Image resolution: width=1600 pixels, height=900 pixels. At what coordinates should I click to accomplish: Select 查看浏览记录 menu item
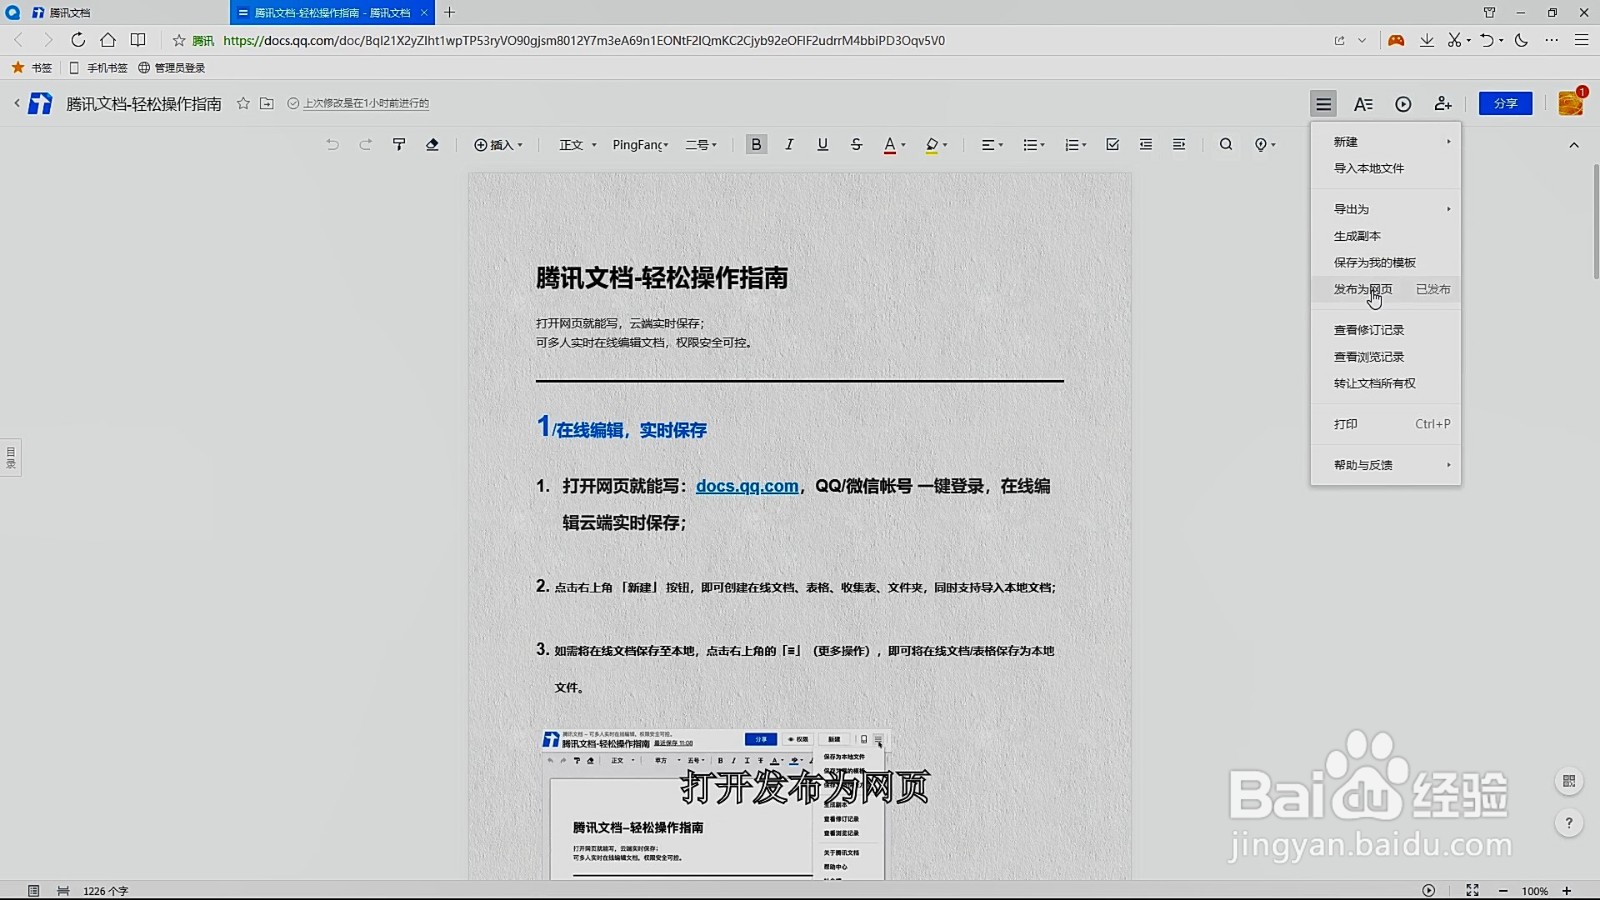(x=1386, y=357)
